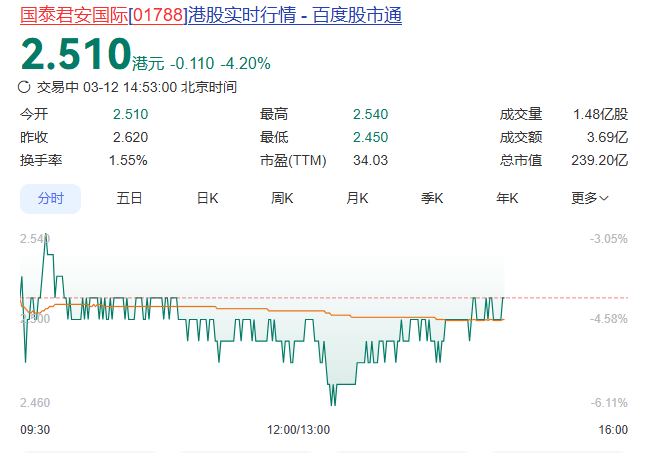Click the morning peak of the price line
The height and width of the screenshot is (453, 657).
[x=45, y=235]
